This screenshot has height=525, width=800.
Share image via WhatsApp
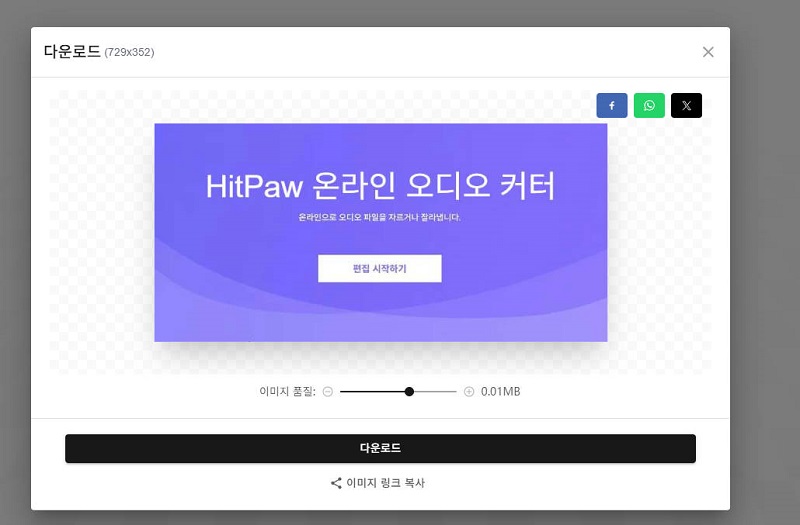649,106
